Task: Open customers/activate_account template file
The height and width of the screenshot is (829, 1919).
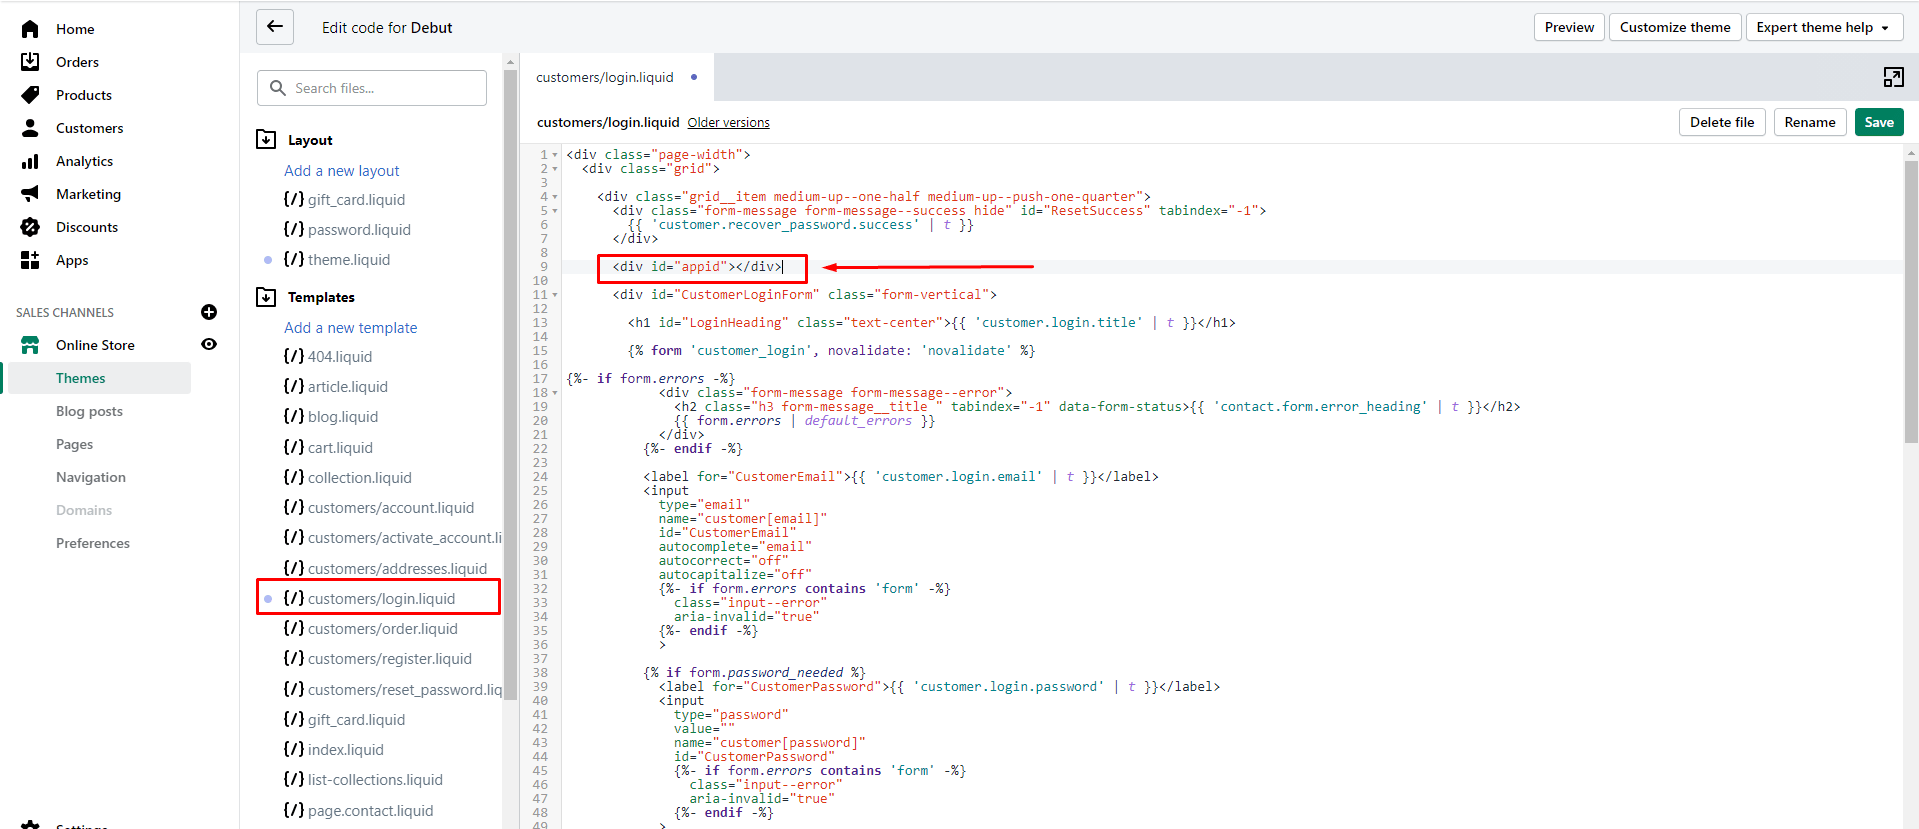Action: [393, 538]
